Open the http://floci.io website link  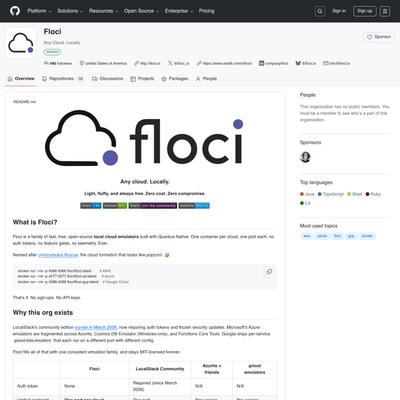[x=147, y=63]
